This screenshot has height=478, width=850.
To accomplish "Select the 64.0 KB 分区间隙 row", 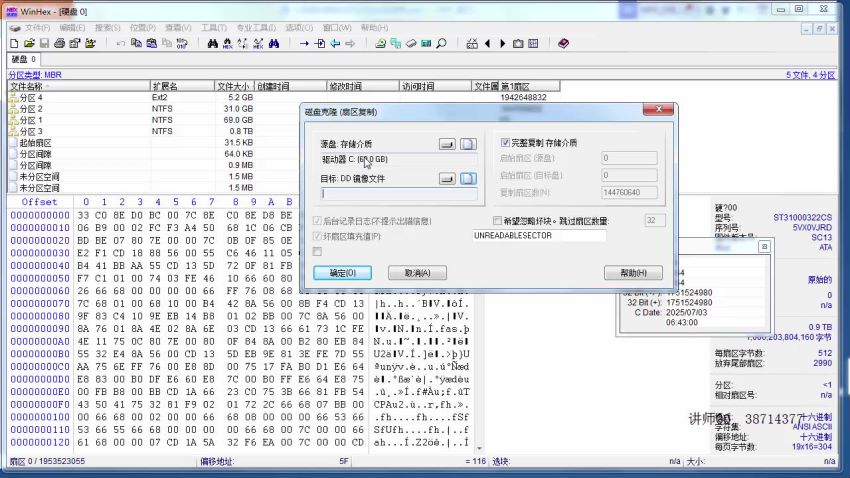I will click(x=154, y=154).
